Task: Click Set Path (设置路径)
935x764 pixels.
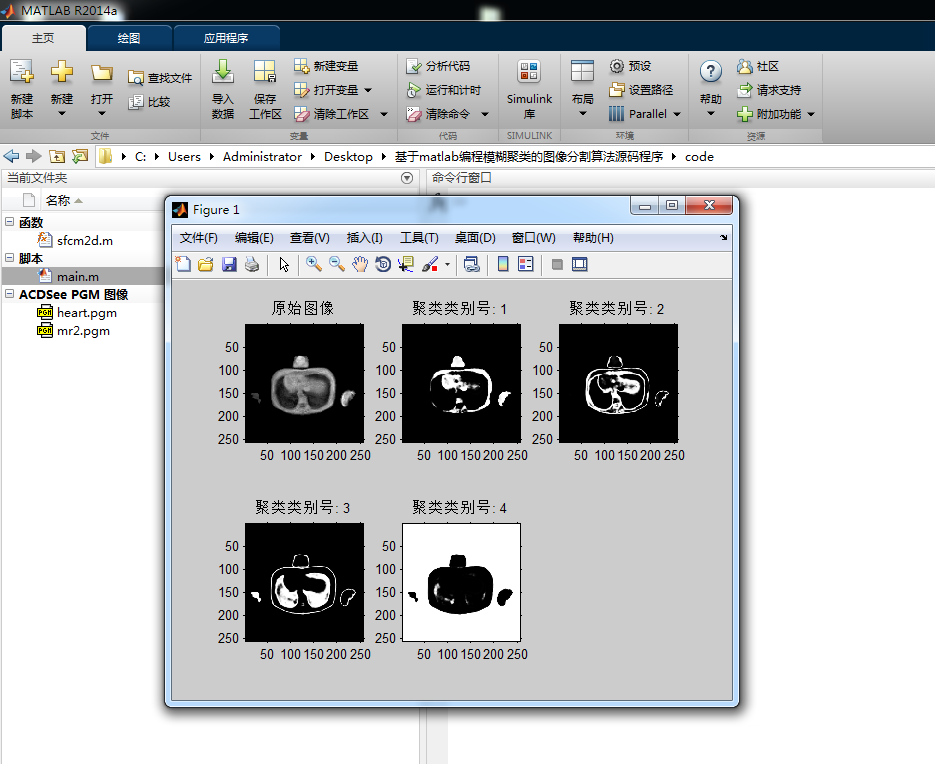Action: [641, 90]
